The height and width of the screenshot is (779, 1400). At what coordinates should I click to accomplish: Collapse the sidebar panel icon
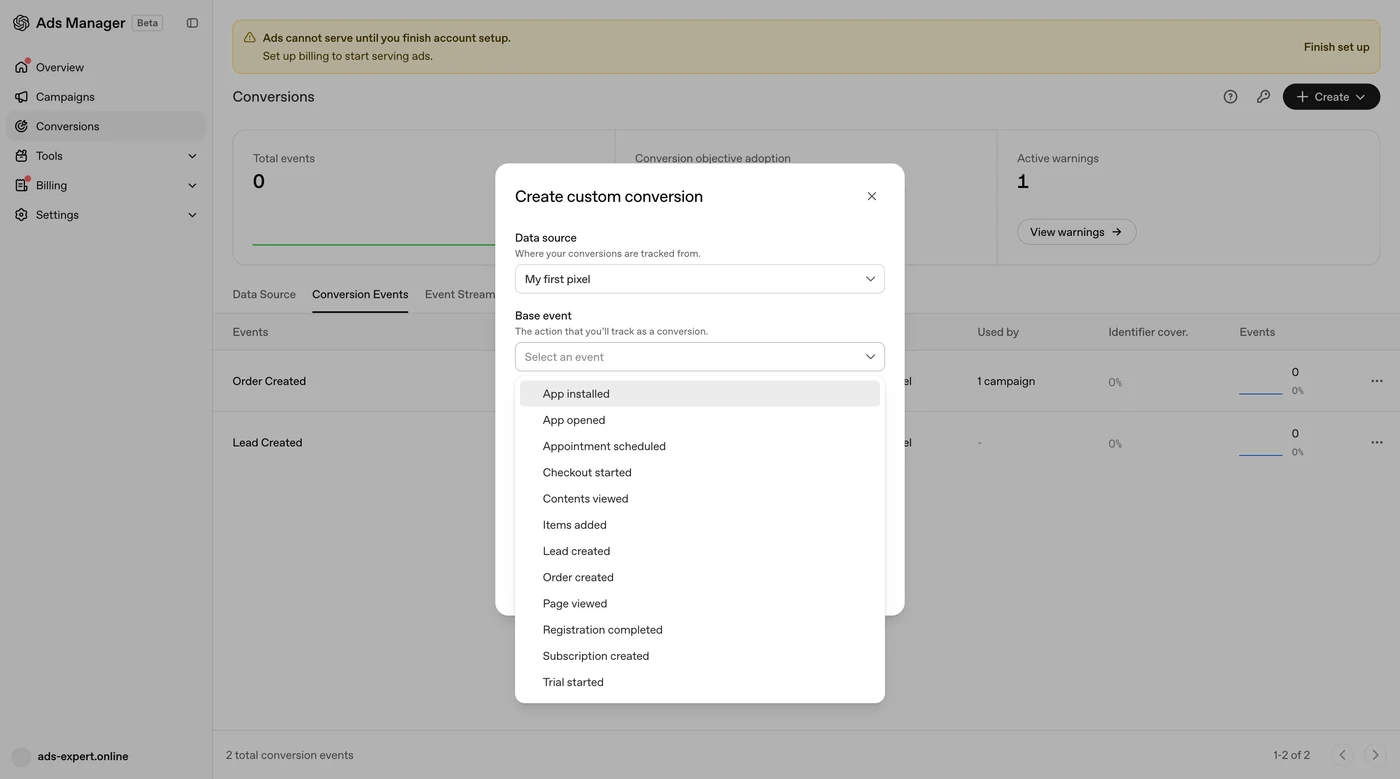tap(192, 23)
